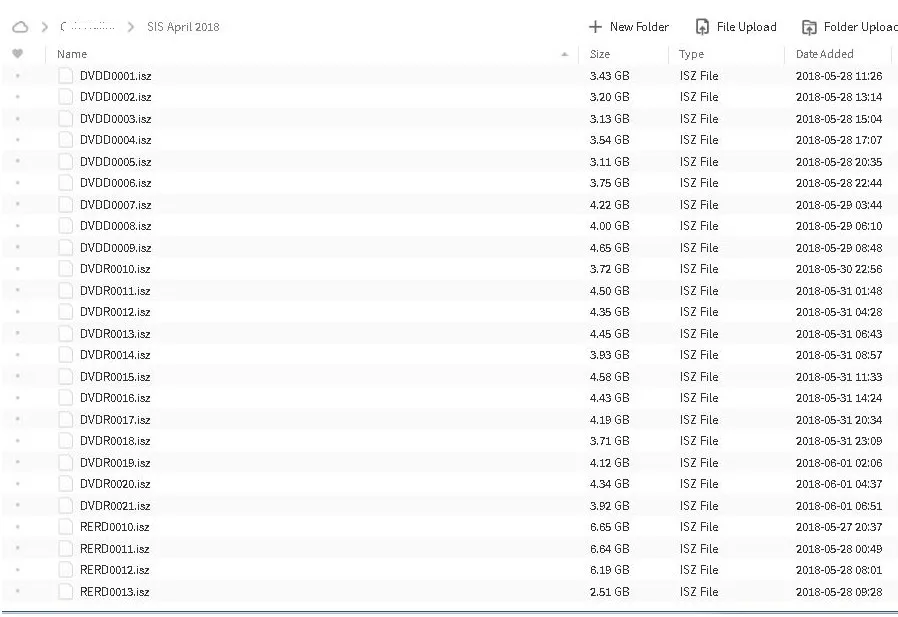Sort files by the Name column header

[72, 54]
